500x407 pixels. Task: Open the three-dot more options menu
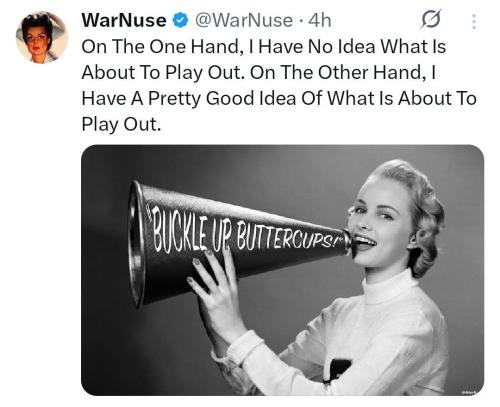(x=474, y=21)
